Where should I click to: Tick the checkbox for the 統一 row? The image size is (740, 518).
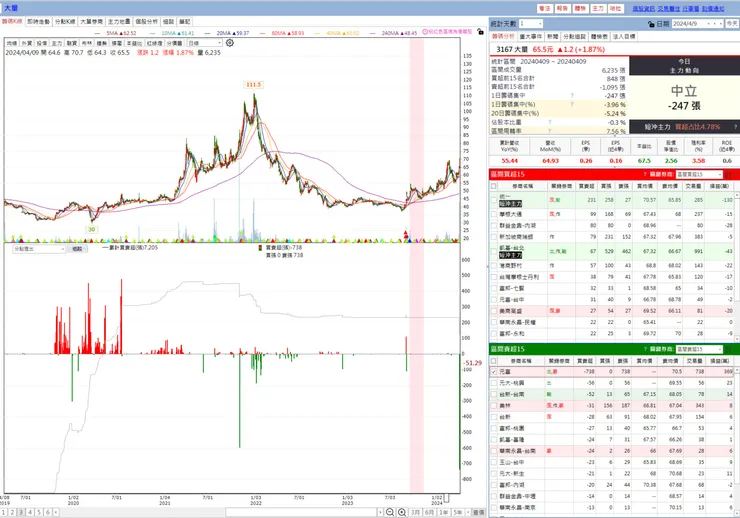tap(494, 200)
